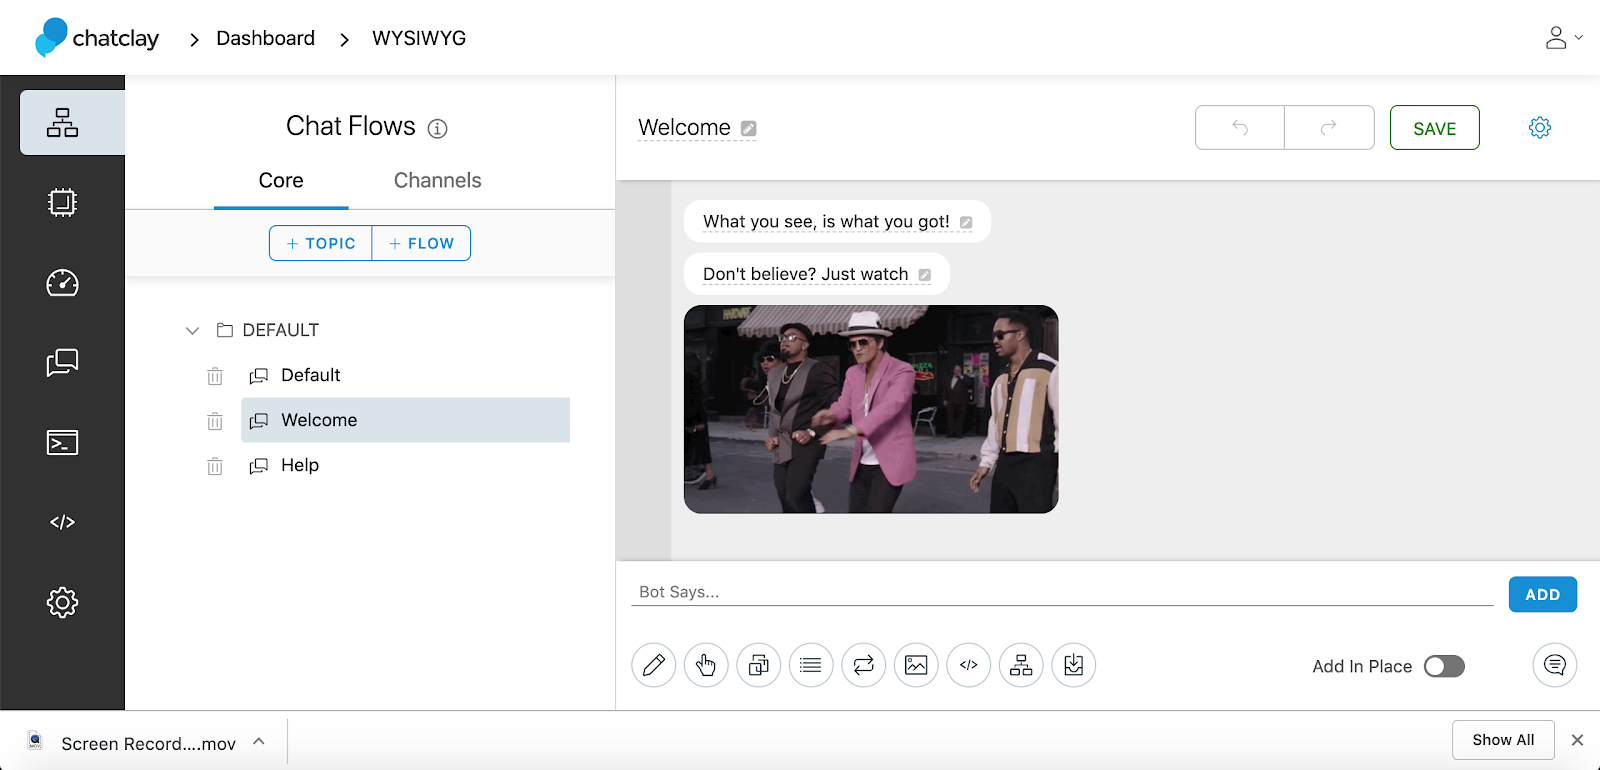
Task: Click the Chat Flows info icon
Action: coord(437,128)
